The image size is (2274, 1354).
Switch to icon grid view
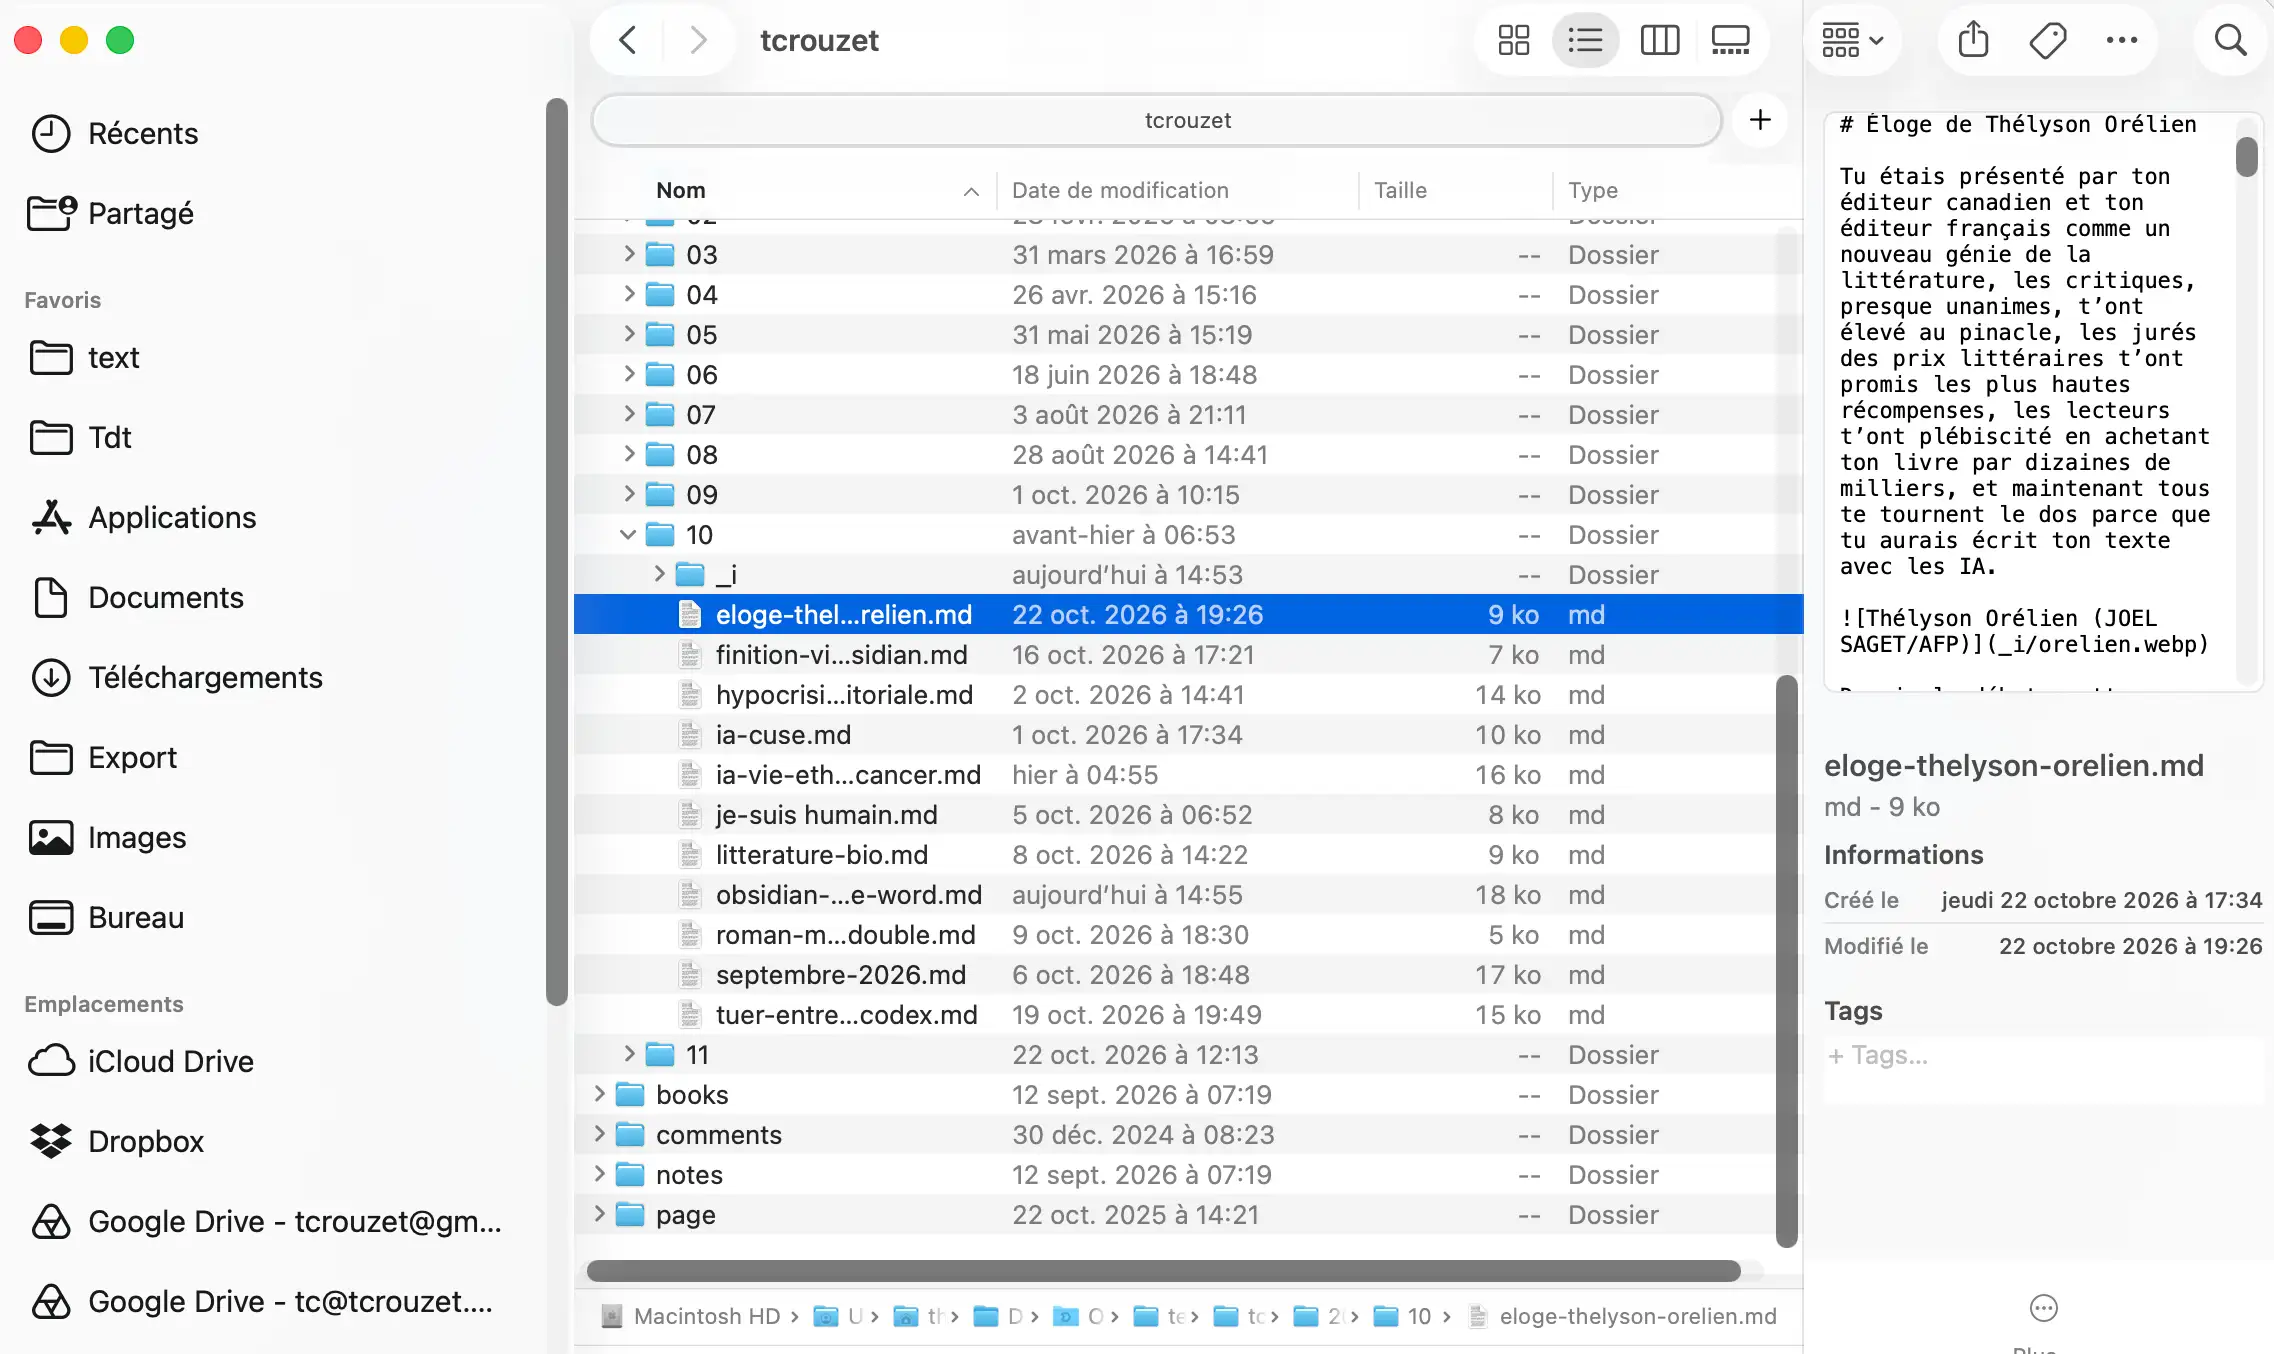tap(1513, 41)
